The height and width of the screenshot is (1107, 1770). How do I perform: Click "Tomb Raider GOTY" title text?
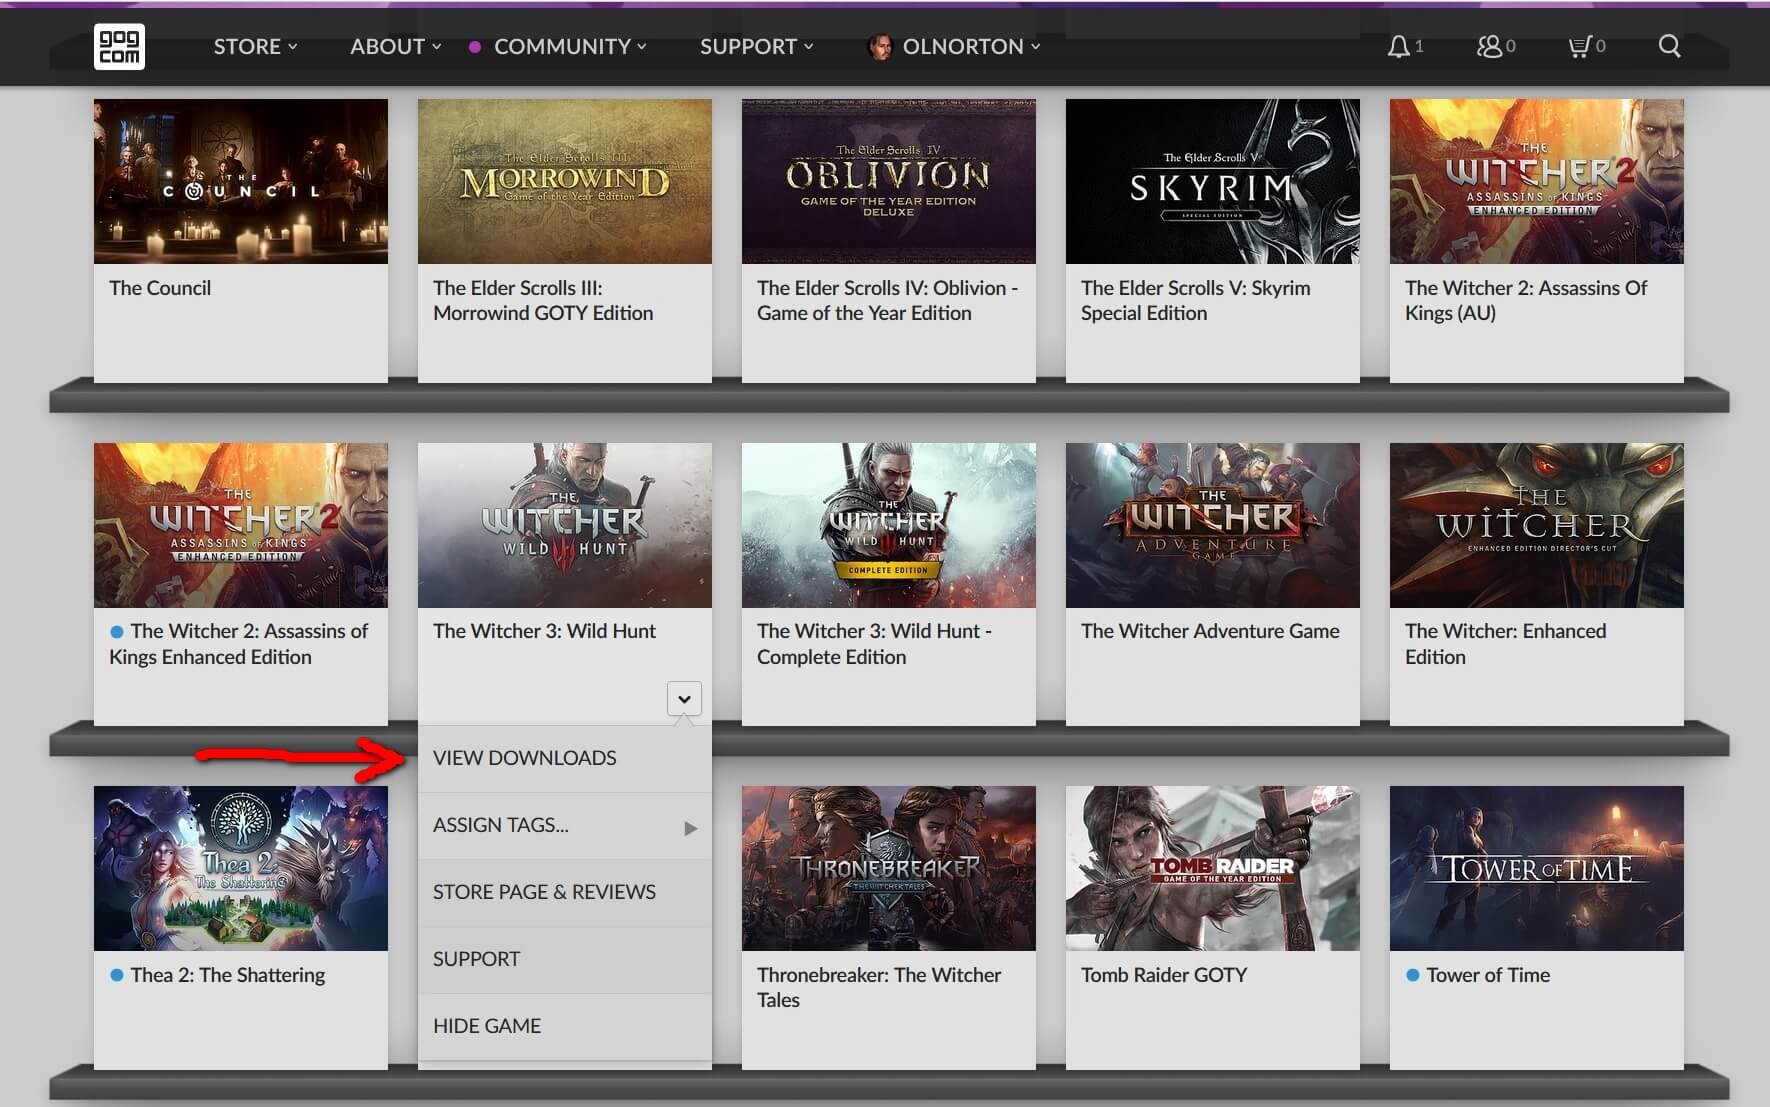coord(1164,975)
